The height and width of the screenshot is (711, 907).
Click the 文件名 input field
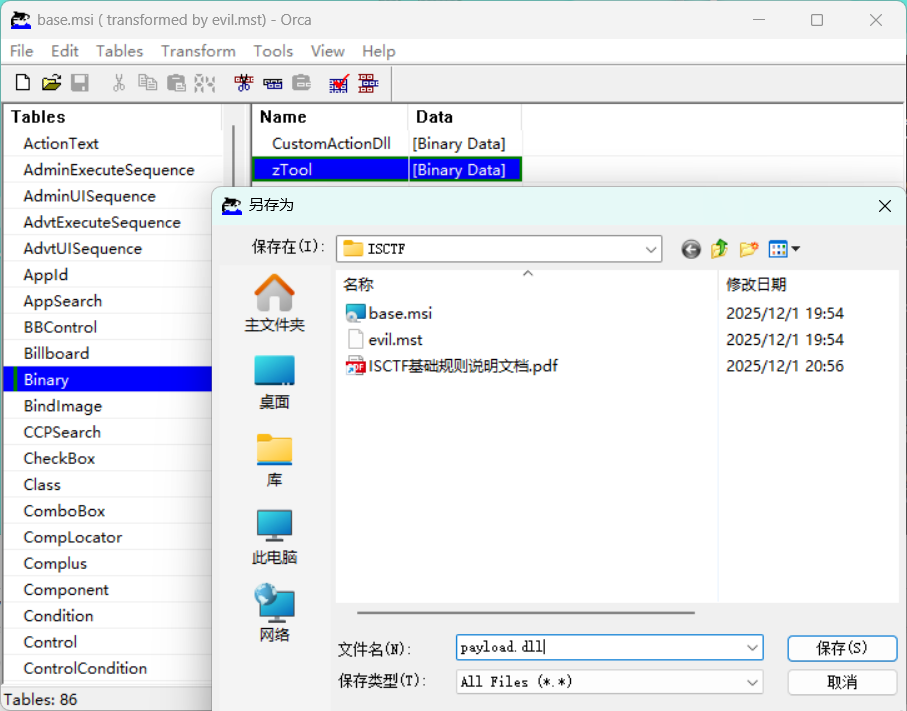[600, 647]
